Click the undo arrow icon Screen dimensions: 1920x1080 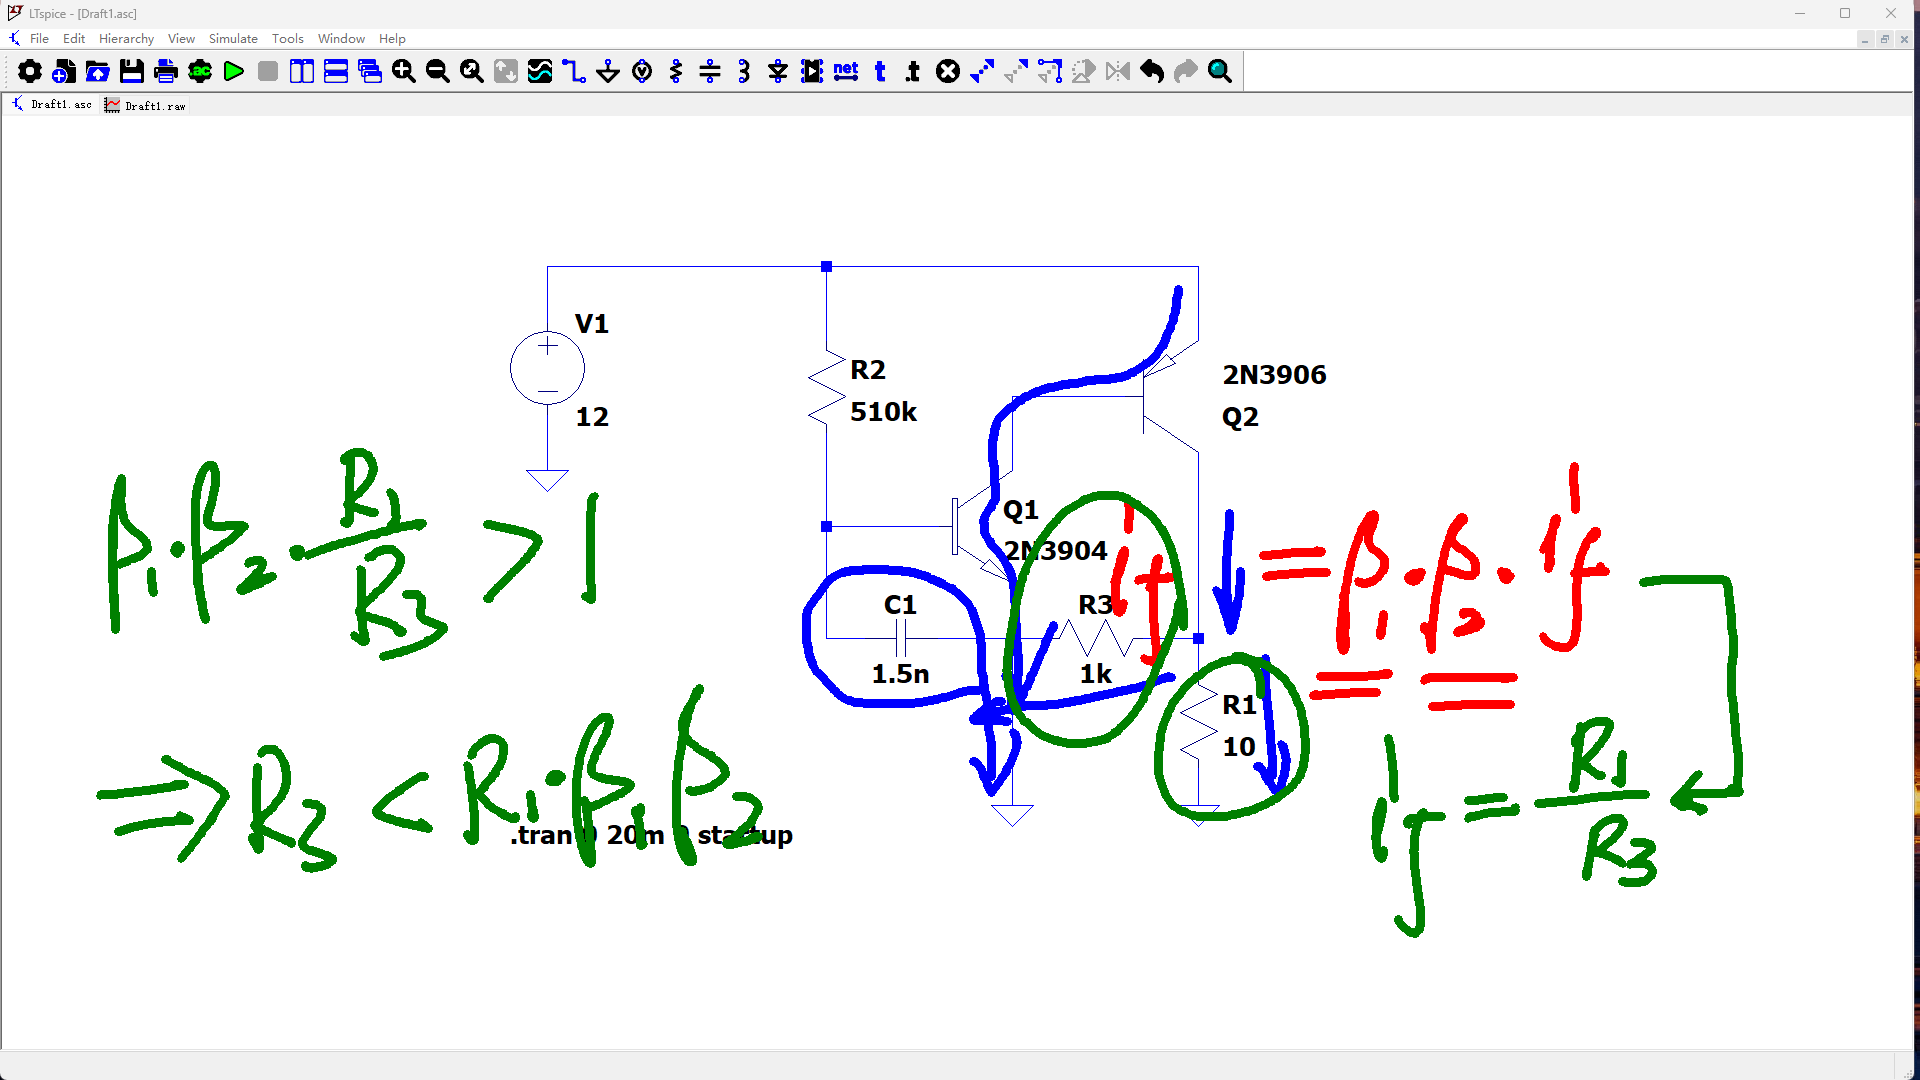[x=1152, y=71]
